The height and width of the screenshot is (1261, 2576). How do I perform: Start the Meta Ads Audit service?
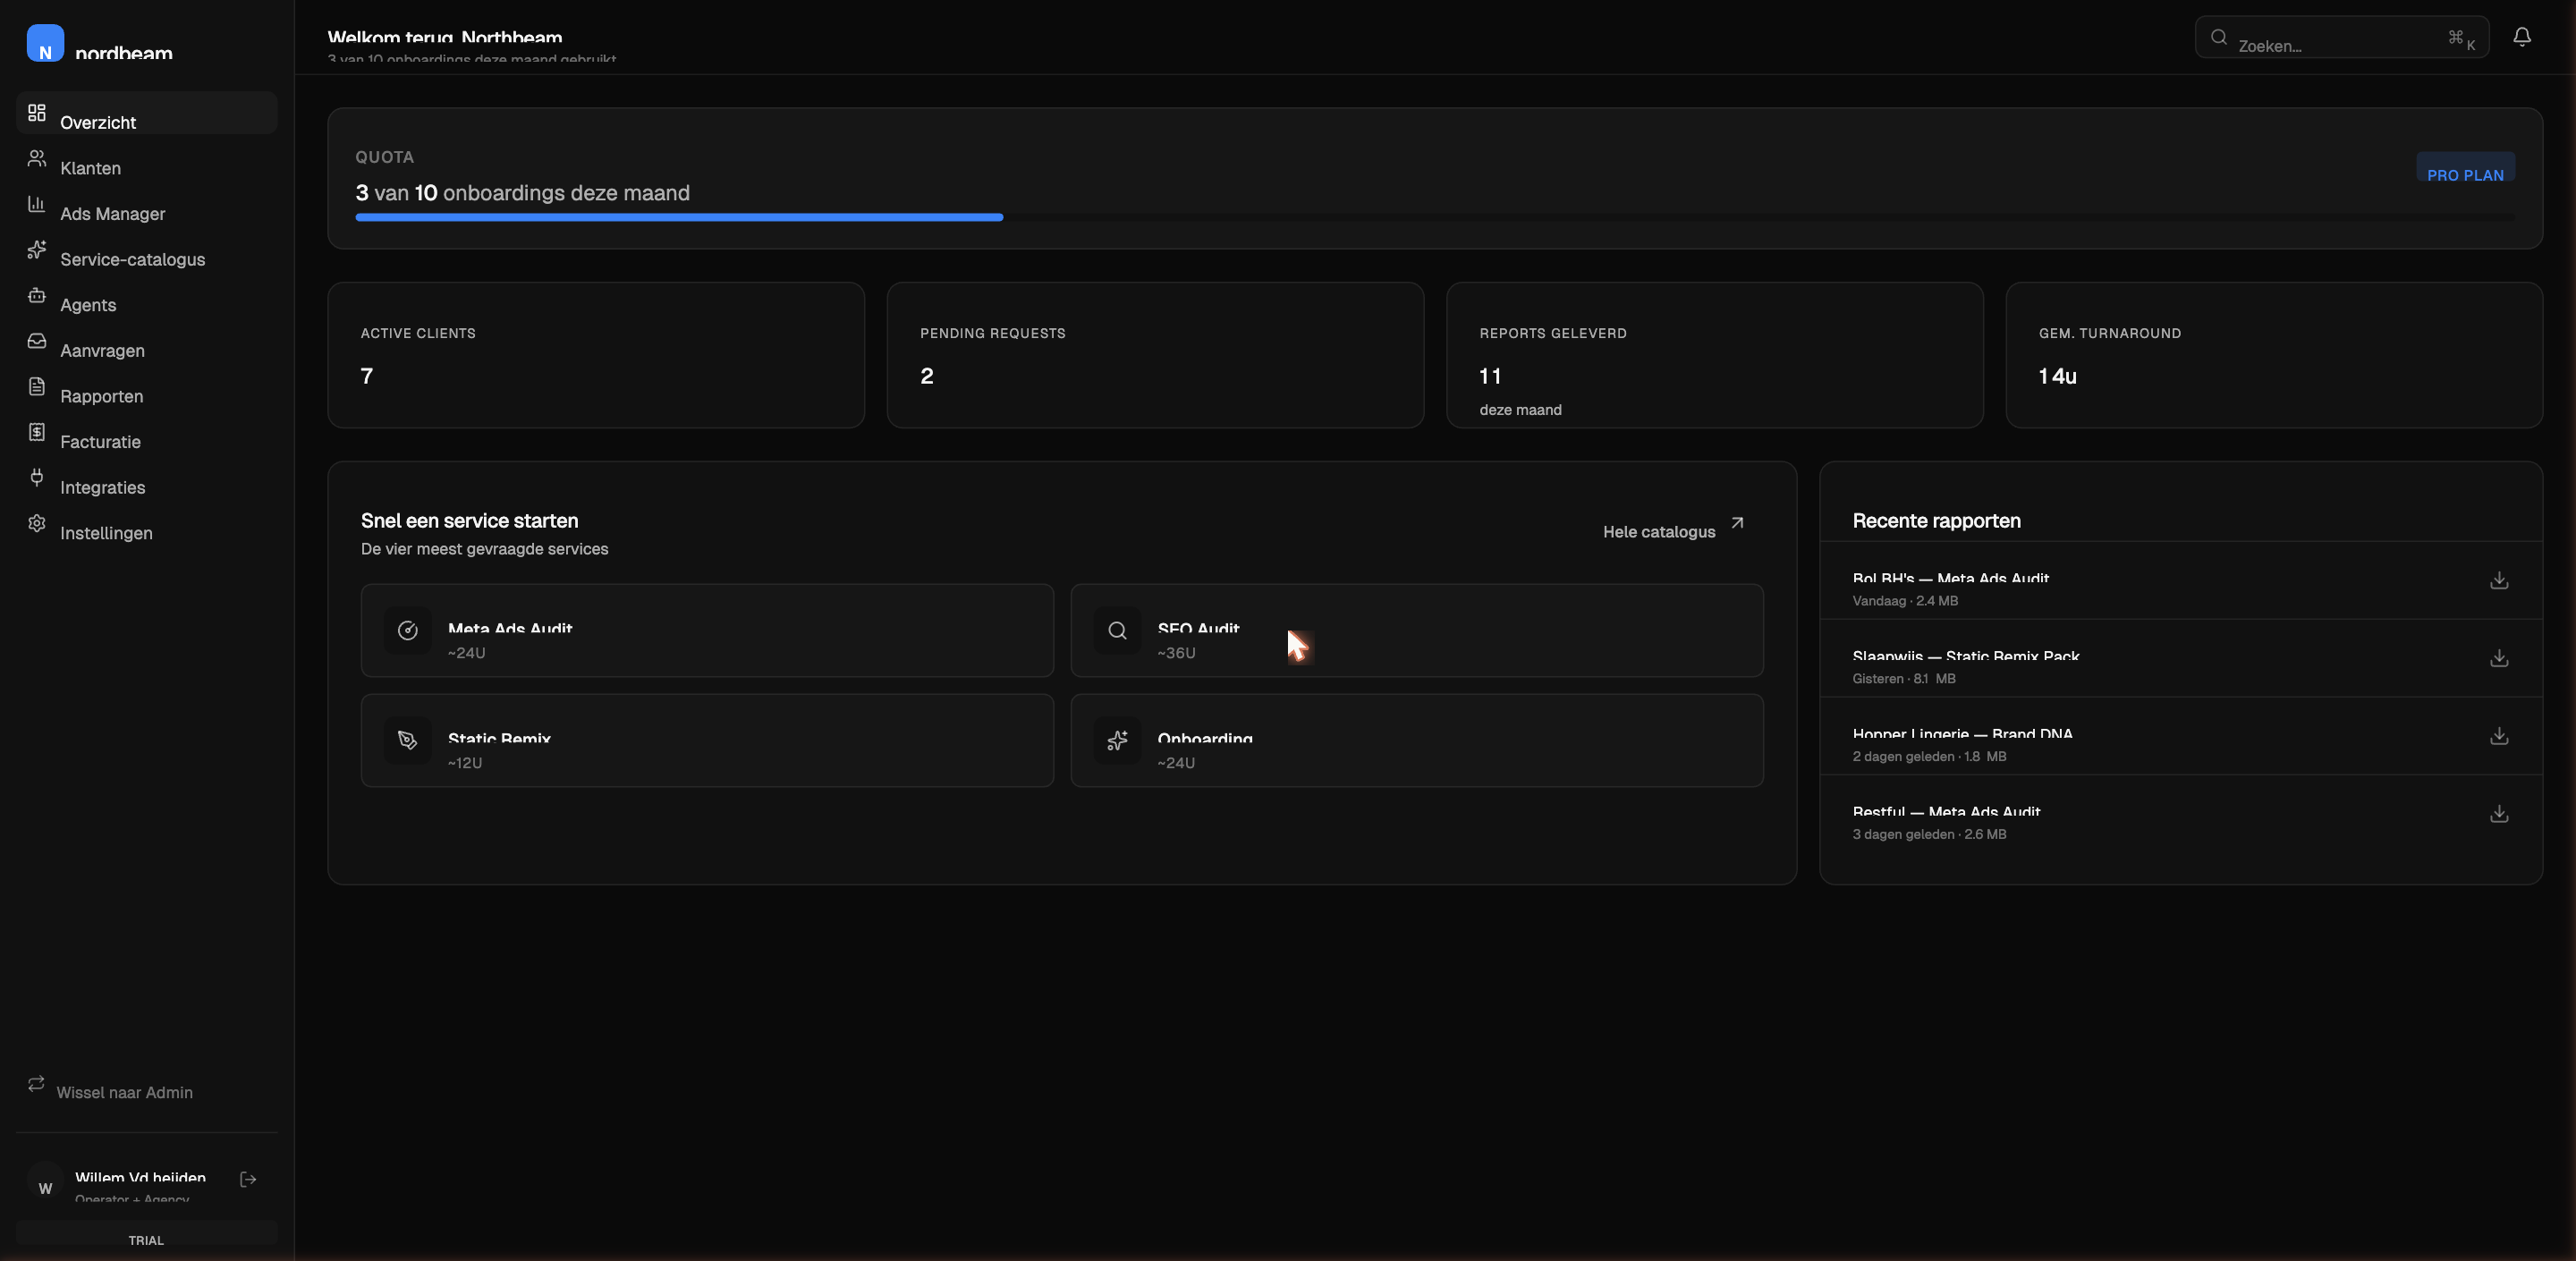pos(707,630)
